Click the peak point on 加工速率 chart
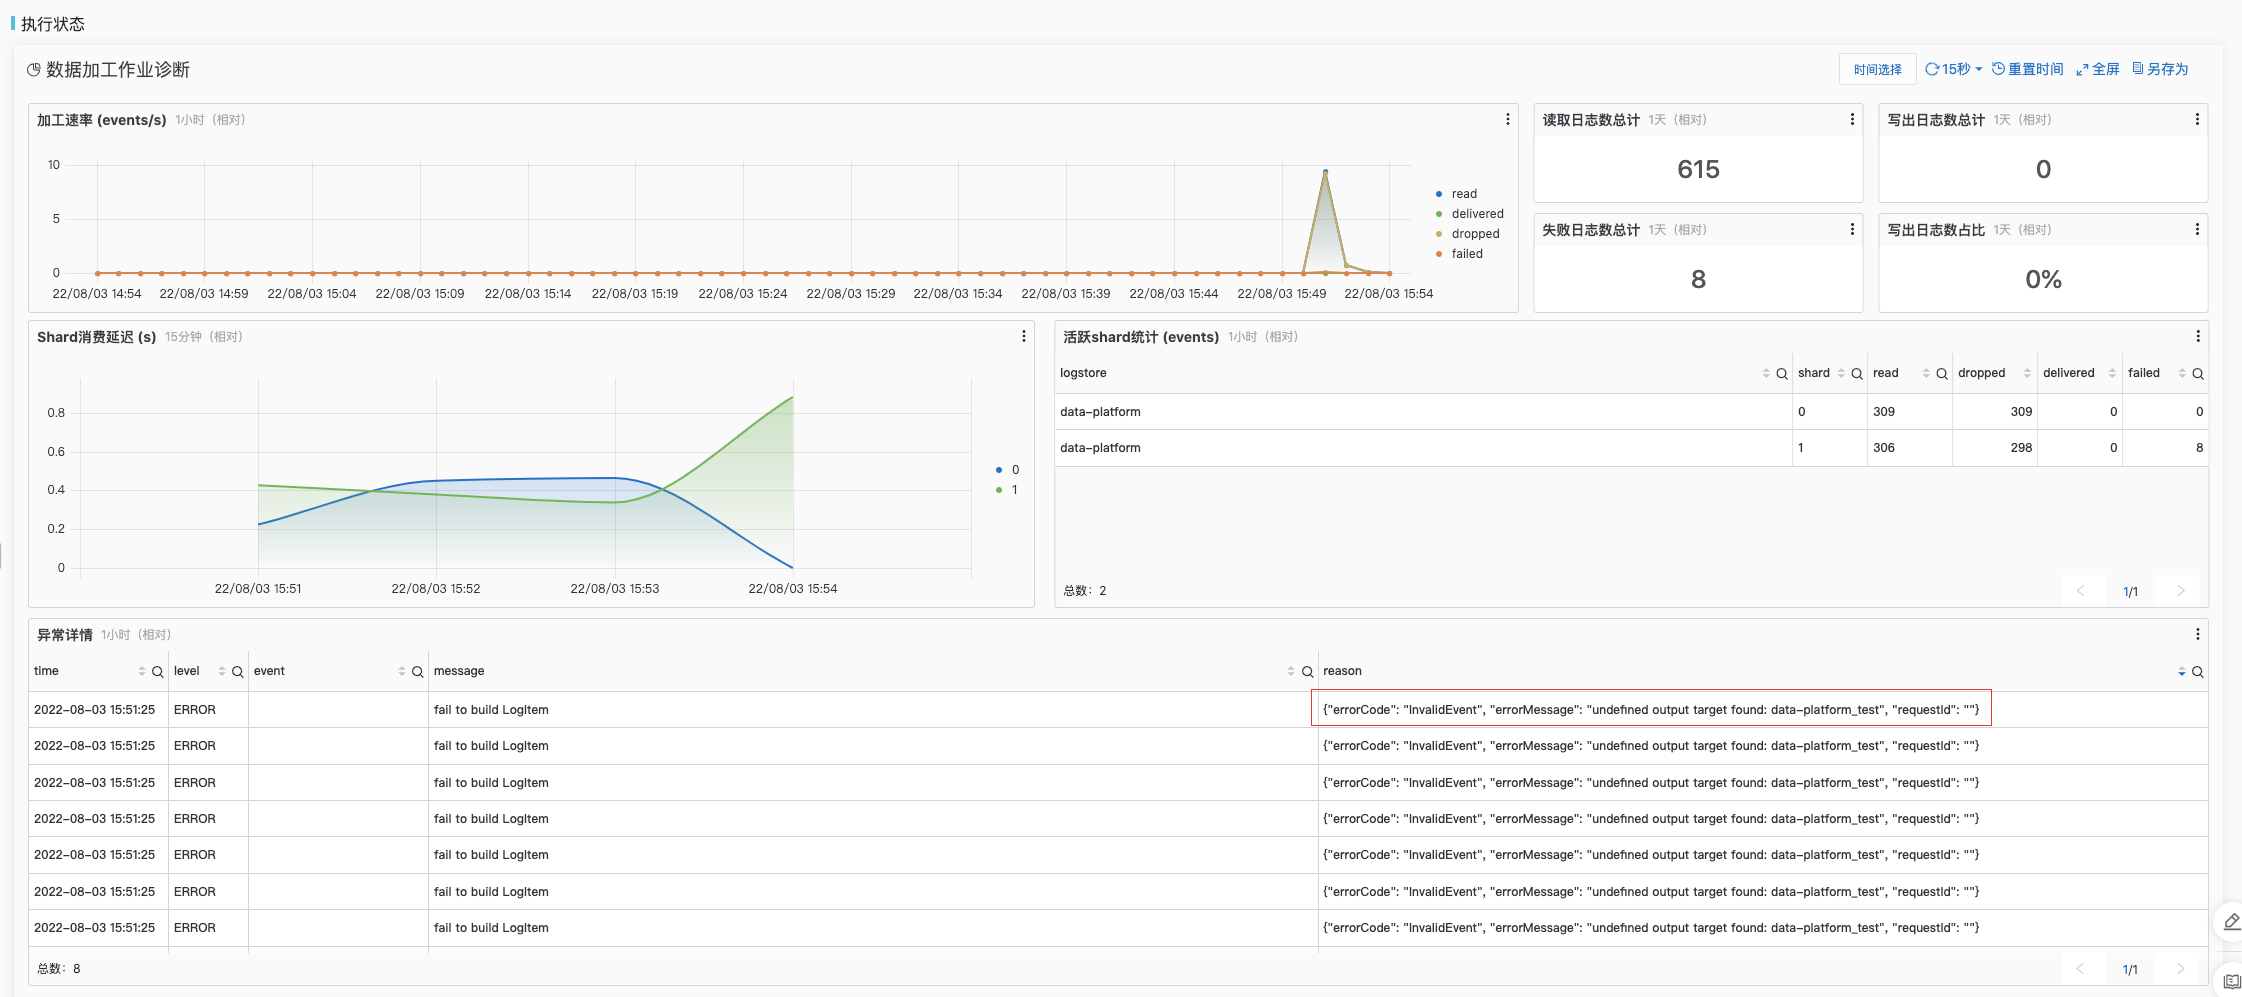Screen dimensions: 2242x997 click(x=1325, y=172)
